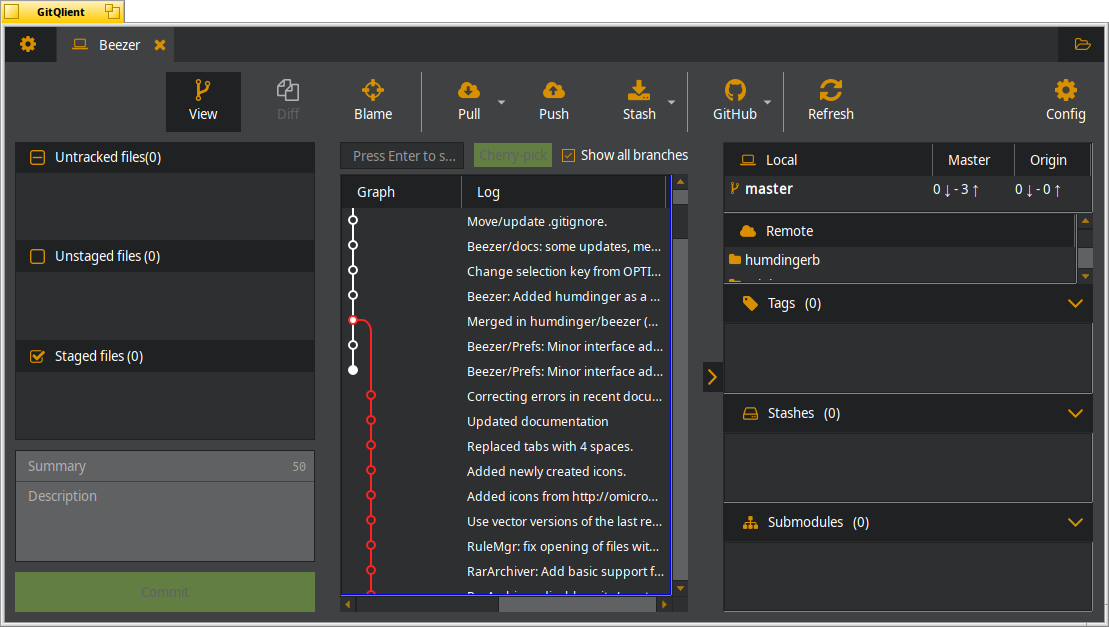Toggle the Untracked files checkbox
Viewport: 1109px width, 627px height.
click(x=37, y=157)
